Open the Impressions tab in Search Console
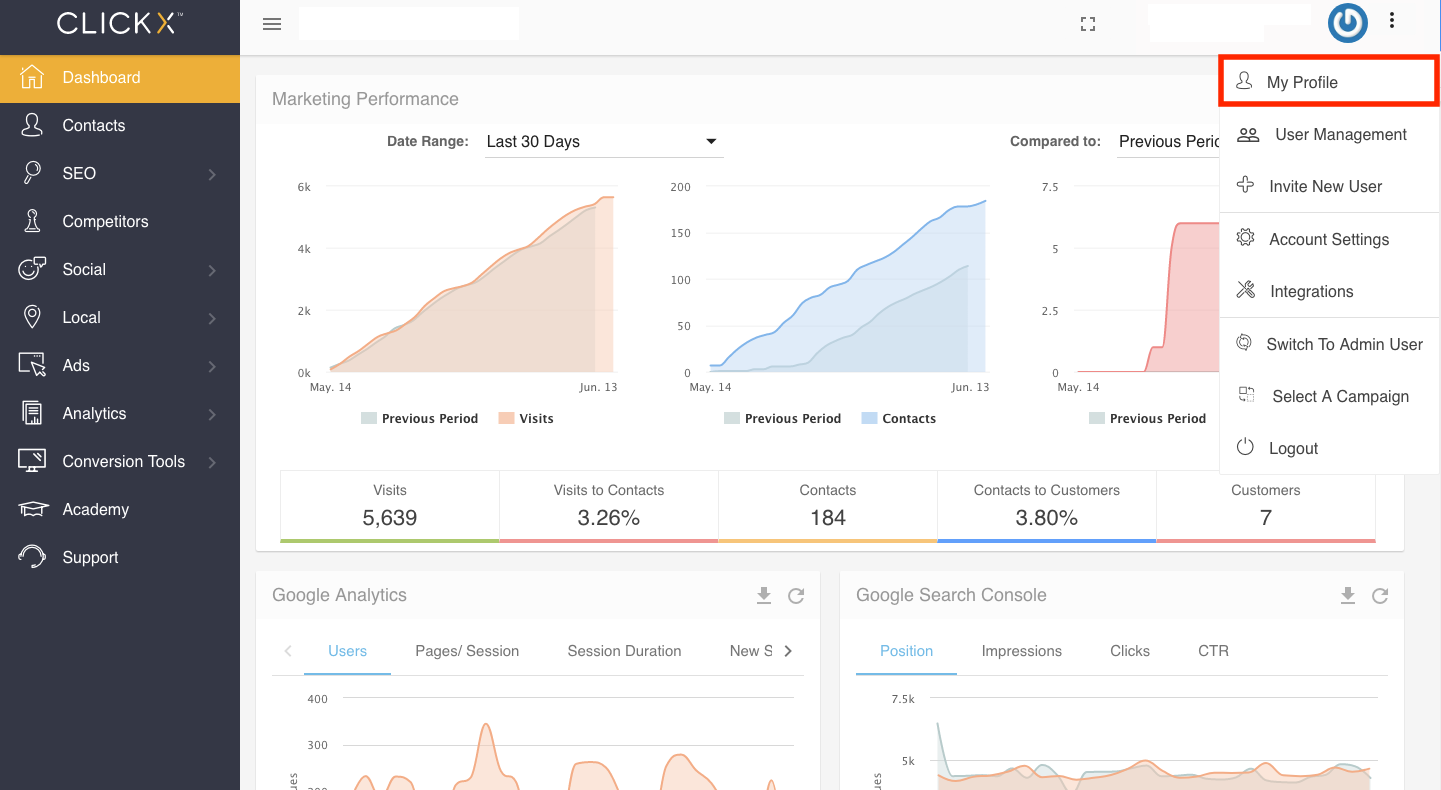Image resolution: width=1441 pixels, height=790 pixels. (x=1021, y=651)
